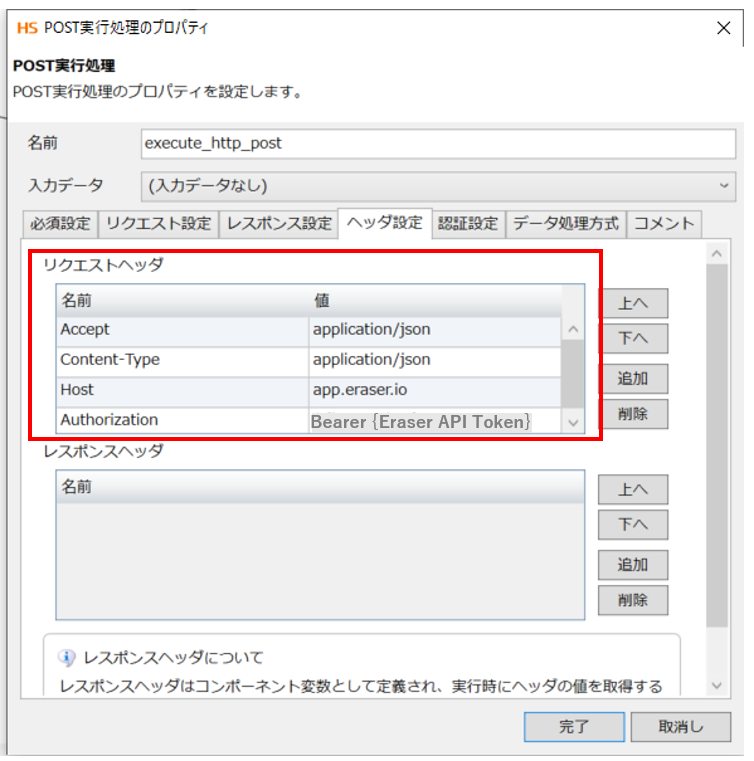
Task: Click 削除 button for response headers
Action: coord(633,600)
